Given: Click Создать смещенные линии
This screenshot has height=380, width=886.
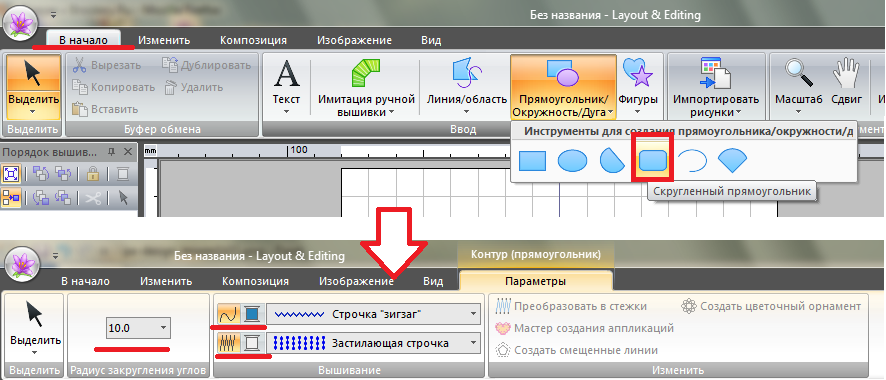Looking at the screenshot, I should pyautogui.click(x=576, y=350).
